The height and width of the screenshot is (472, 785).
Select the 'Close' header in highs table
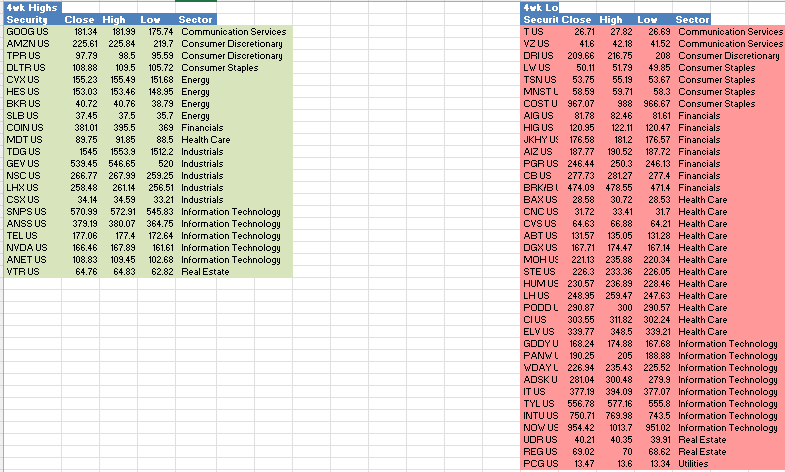(x=81, y=20)
